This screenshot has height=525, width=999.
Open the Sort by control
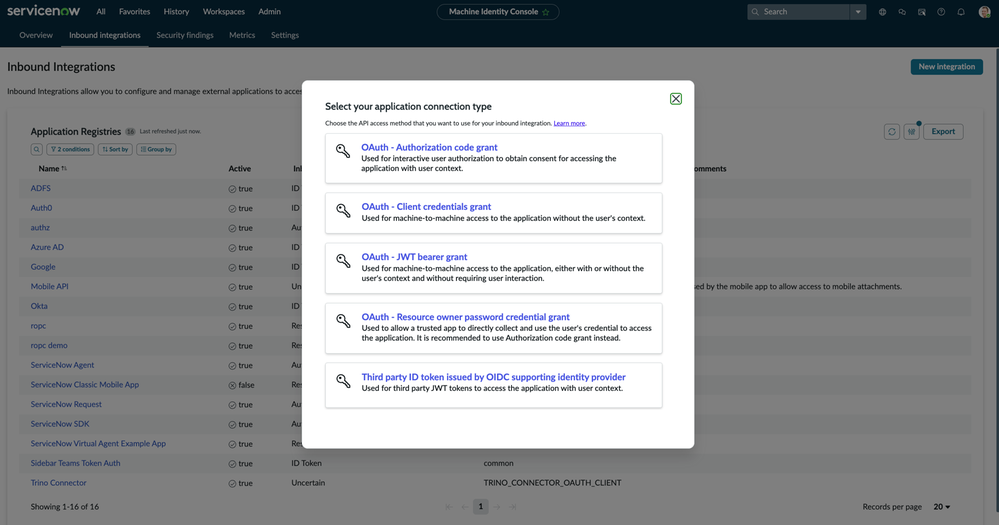[115, 149]
